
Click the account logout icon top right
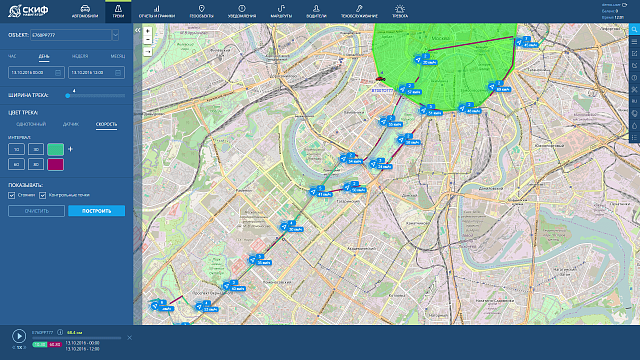[x=624, y=4]
